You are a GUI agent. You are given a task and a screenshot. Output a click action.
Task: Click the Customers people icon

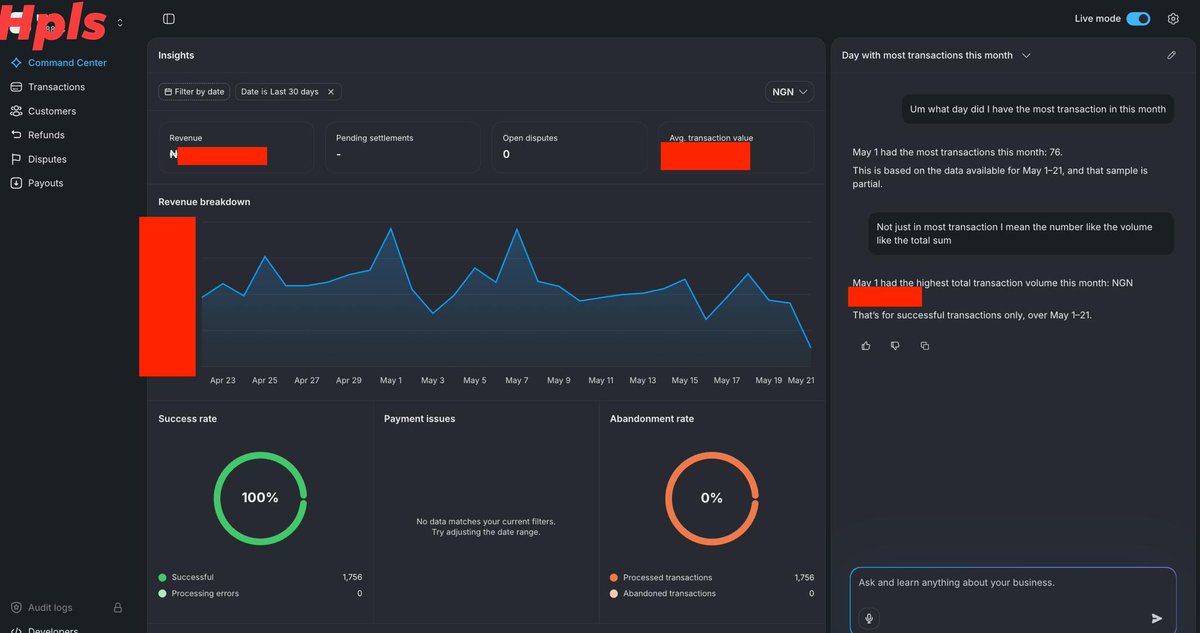tap(16, 111)
